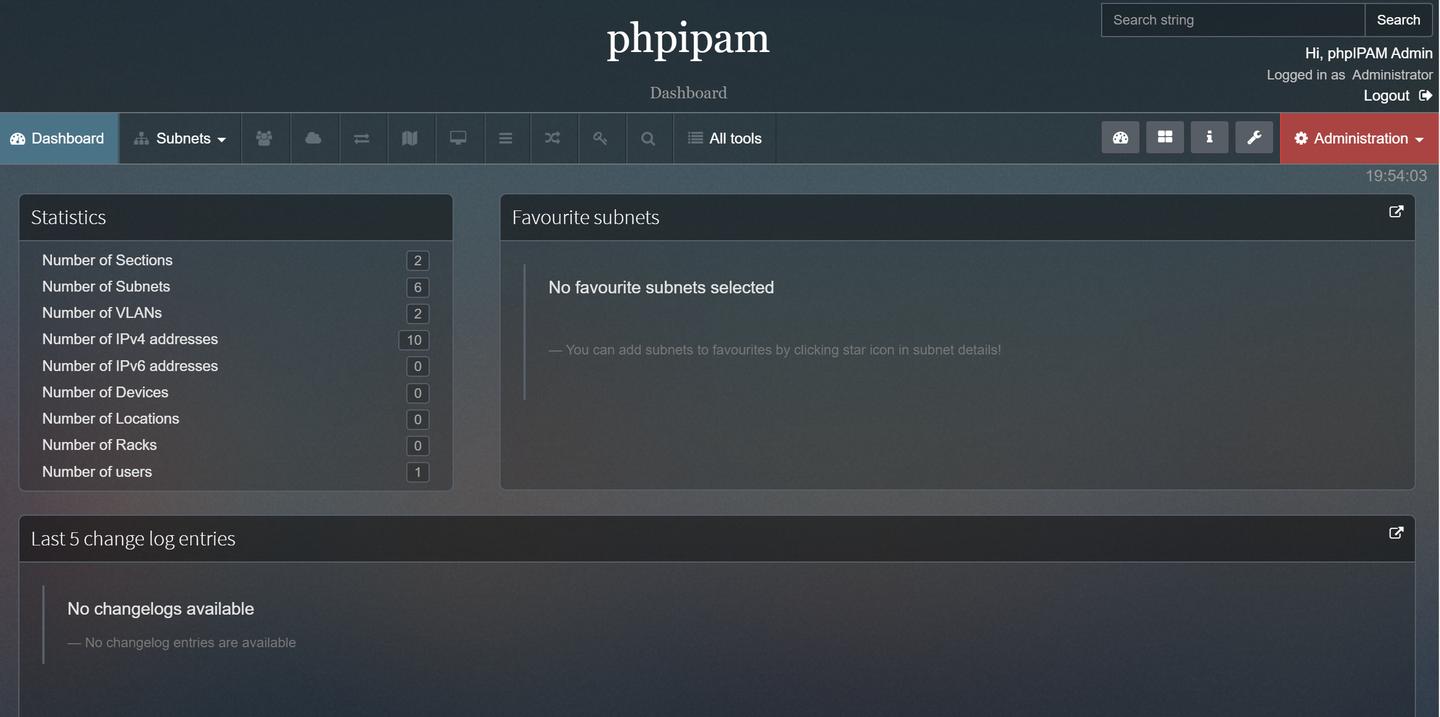Viewport: 1440px width, 717px height.
Task: Click the cloud icon in the navigation bar
Action: click(x=314, y=138)
